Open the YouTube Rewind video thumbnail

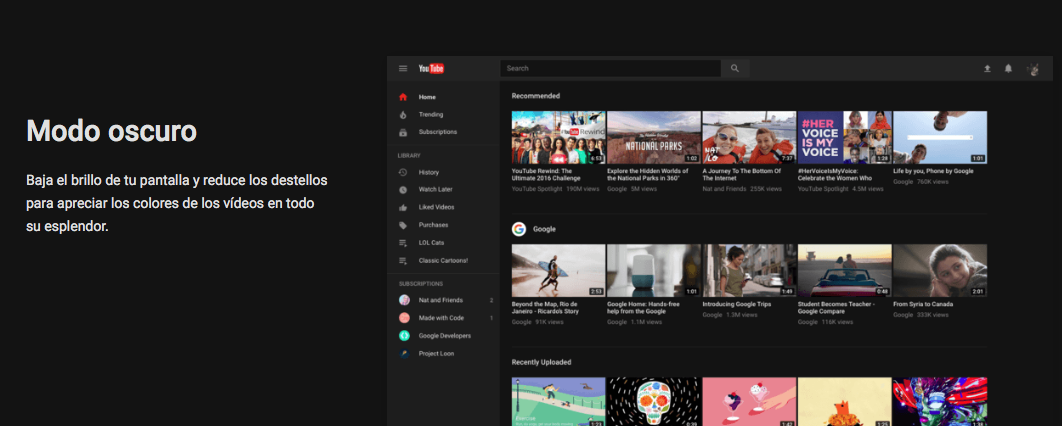pos(558,137)
